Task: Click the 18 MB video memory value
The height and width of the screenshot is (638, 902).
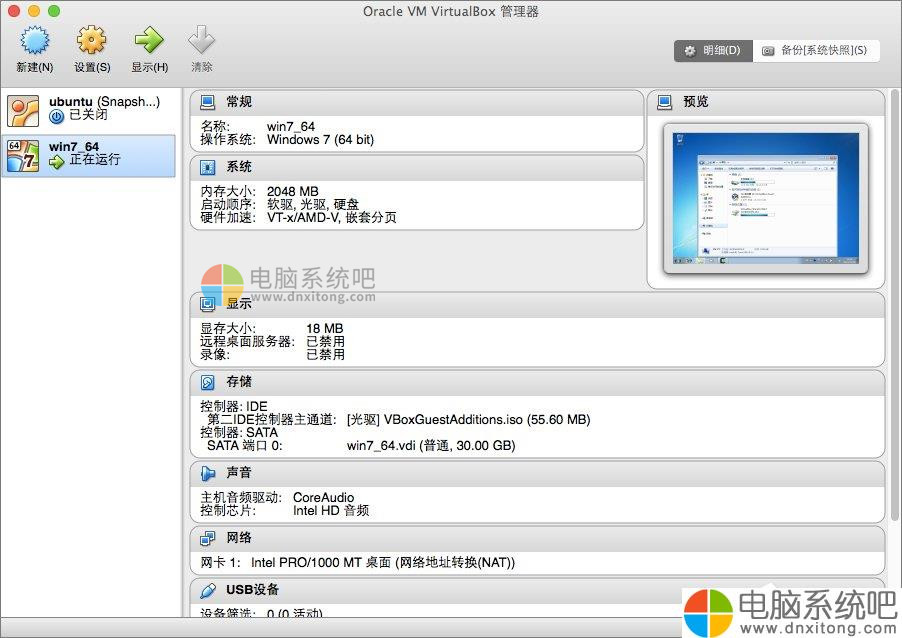Action: (x=325, y=328)
